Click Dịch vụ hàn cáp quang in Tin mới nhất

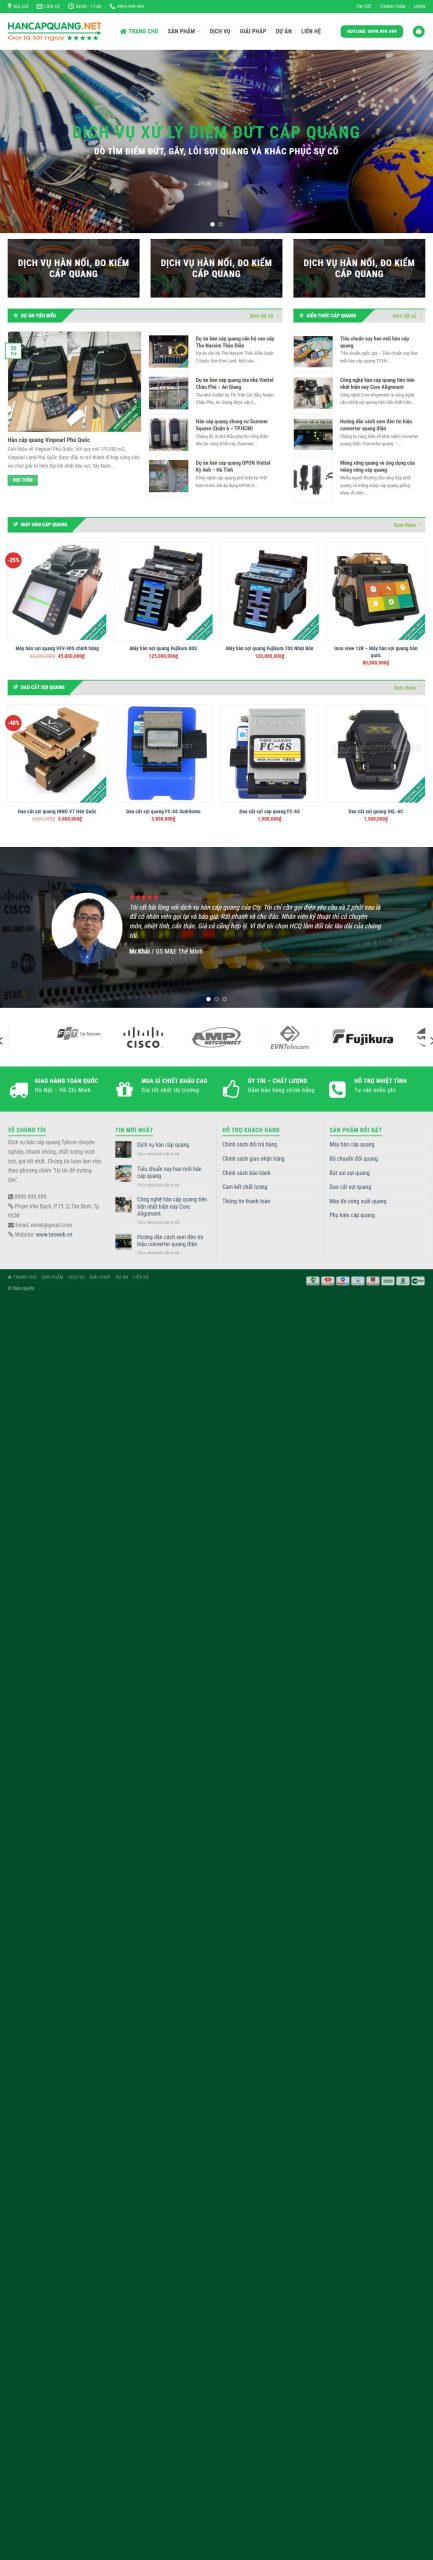coord(163,1145)
